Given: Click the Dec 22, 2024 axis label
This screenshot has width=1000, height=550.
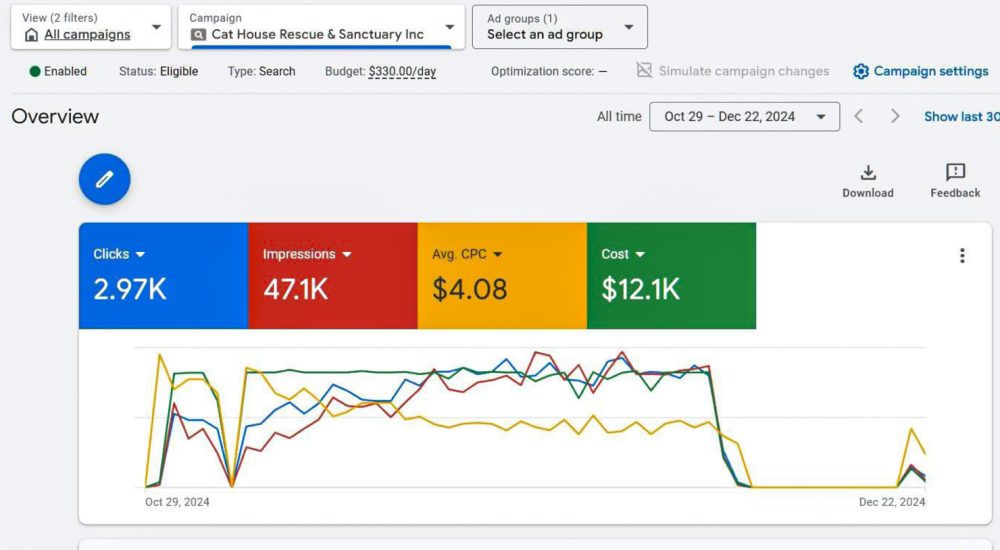Looking at the screenshot, I should tap(892, 502).
